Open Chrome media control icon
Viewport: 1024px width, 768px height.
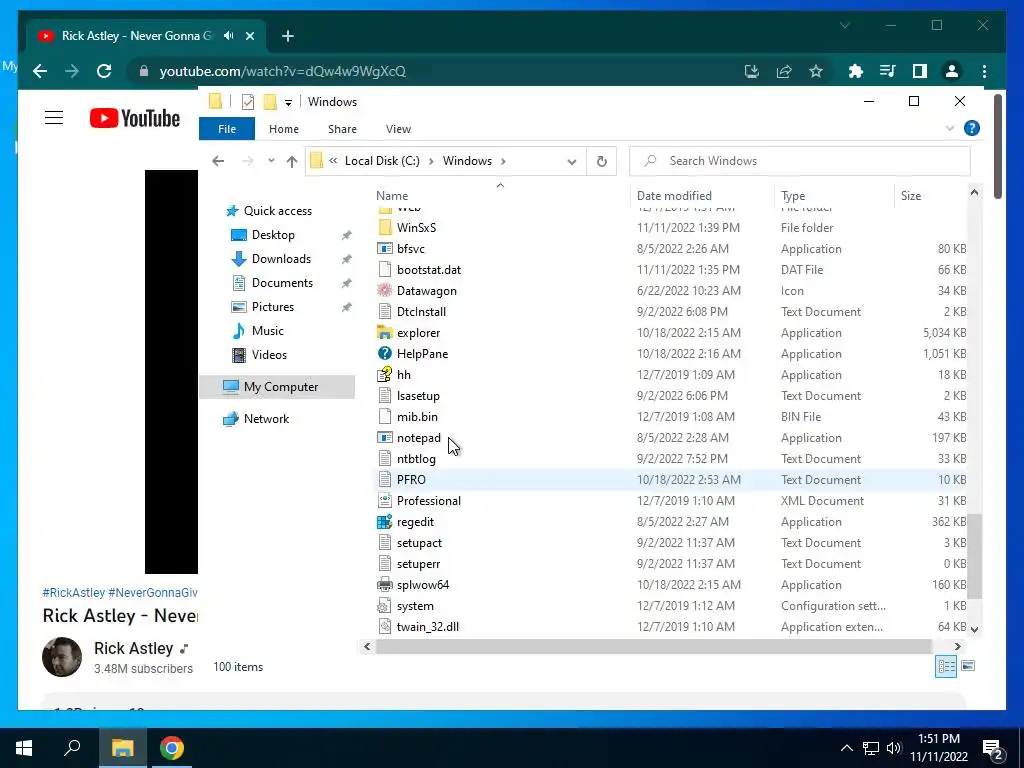(x=888, y=71)
